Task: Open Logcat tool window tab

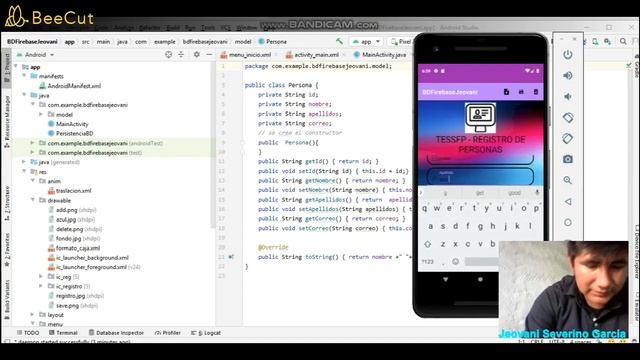Action: pos(206,333)
